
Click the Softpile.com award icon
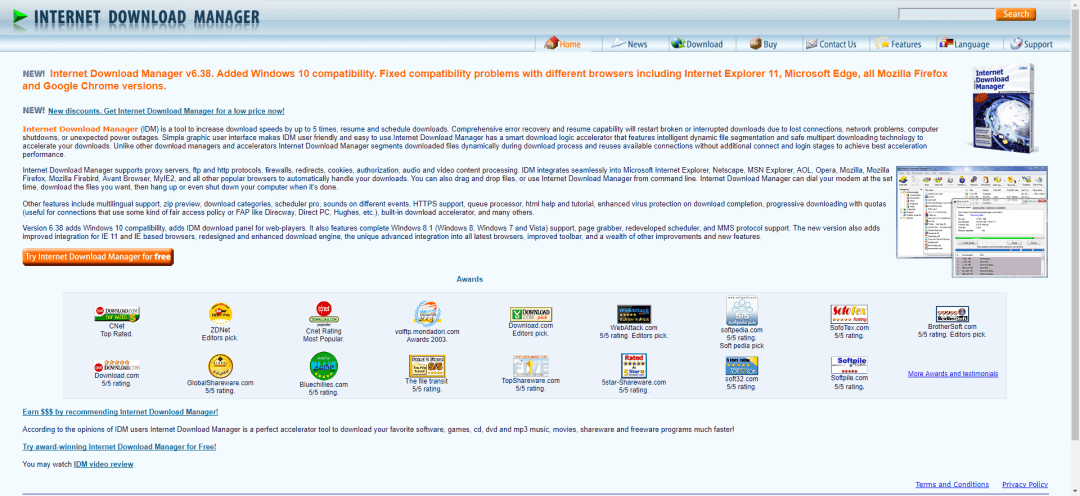(x=851, y=364)
